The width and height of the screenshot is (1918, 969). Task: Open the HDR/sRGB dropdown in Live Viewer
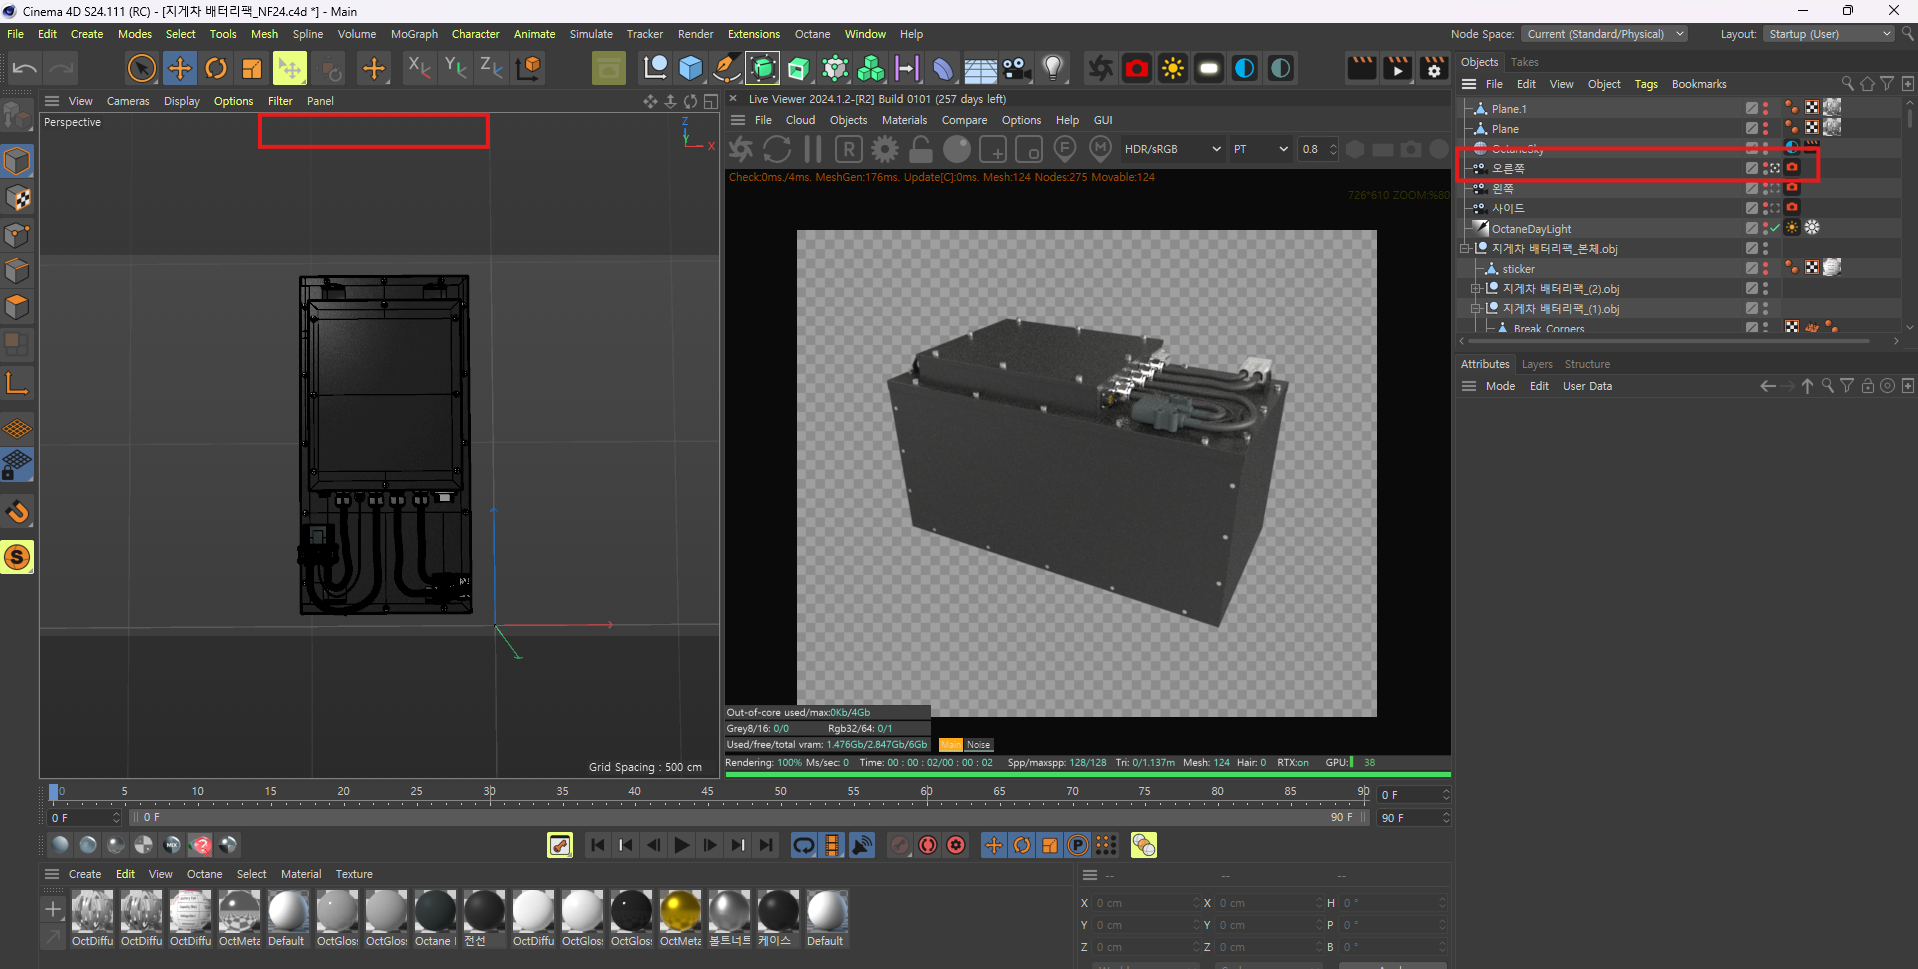[1171, 149]
